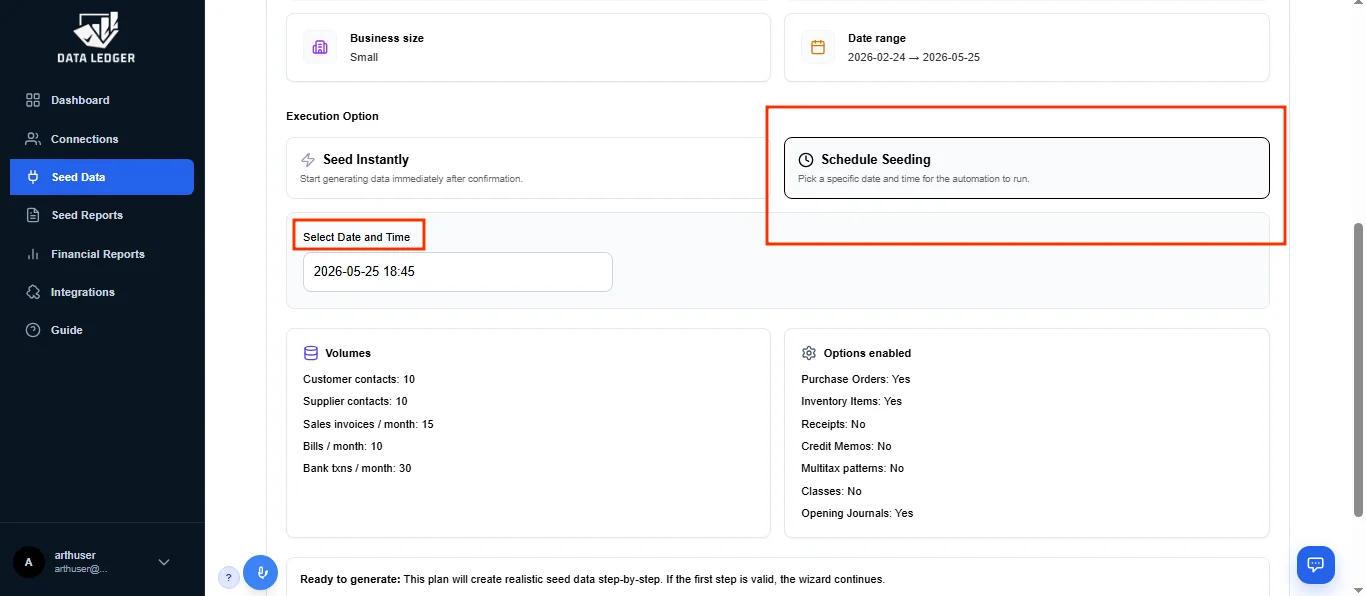Open the chat support widget
This screenshot has height=596, width=1366.
[1316, 565]
